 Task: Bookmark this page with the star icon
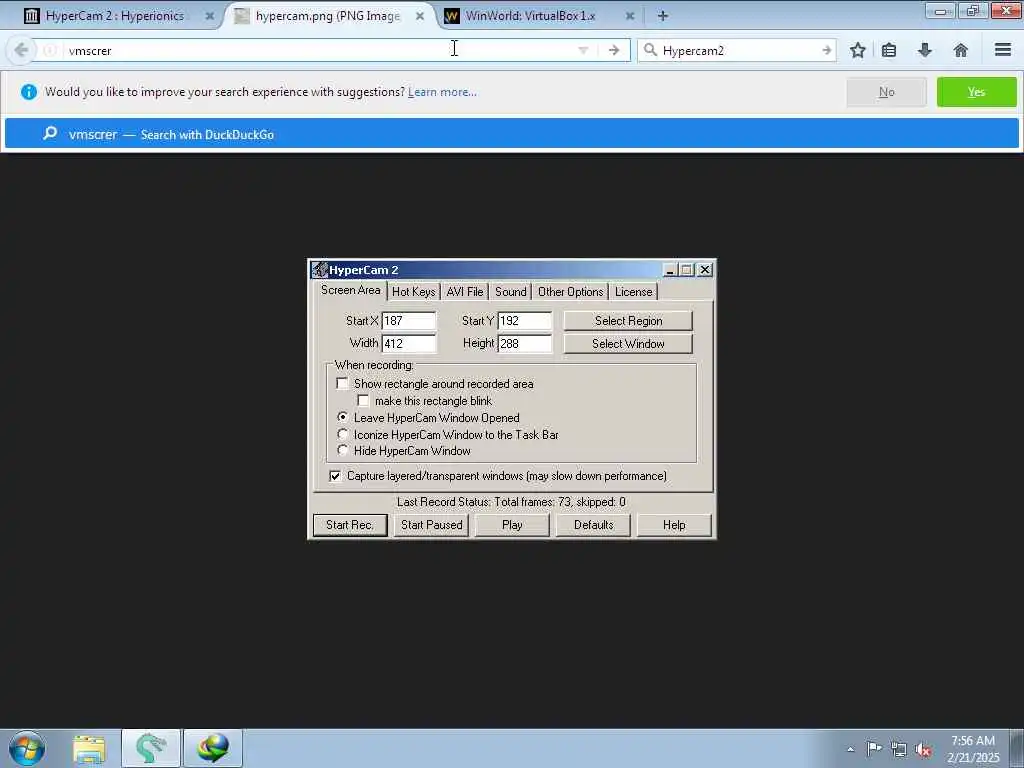[x=857, y=50]
